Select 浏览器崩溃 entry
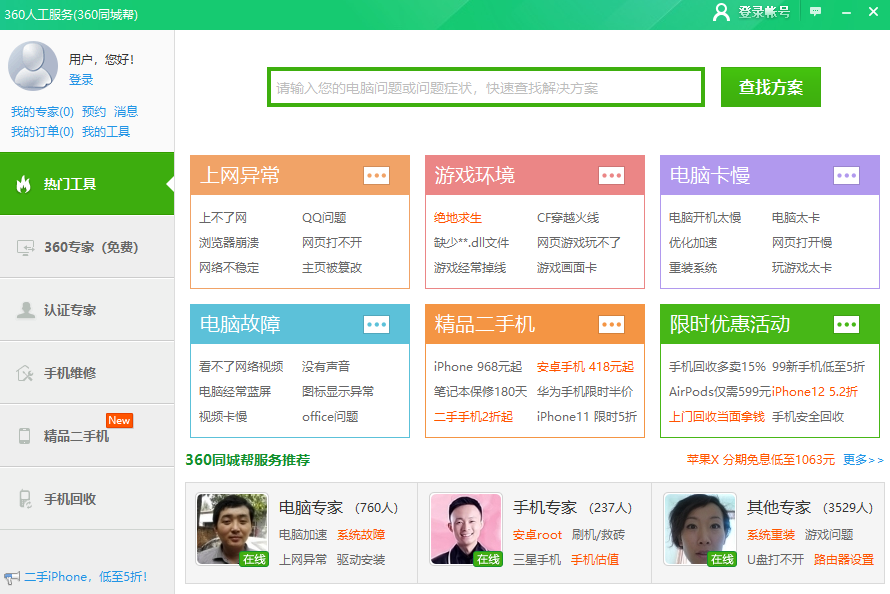This screenshot has height=594, width=890. 229,243
